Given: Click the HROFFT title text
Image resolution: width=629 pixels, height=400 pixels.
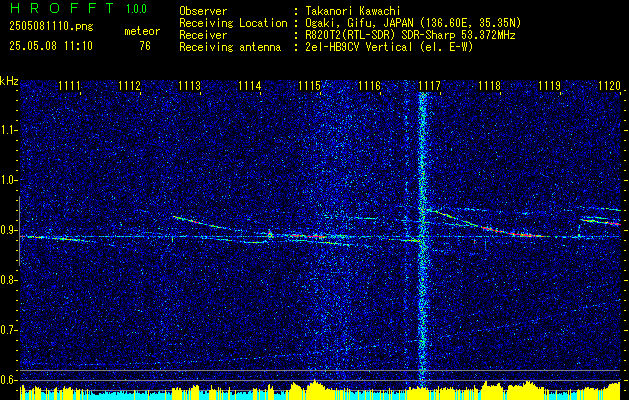Looking at the screenshot, I should (63, 9).
